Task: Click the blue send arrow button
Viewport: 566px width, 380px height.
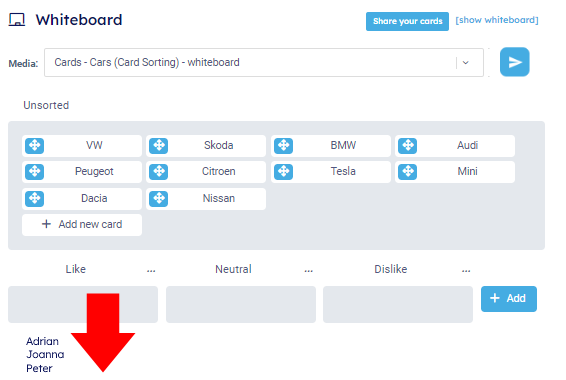Action: click(x=514, y=62)
